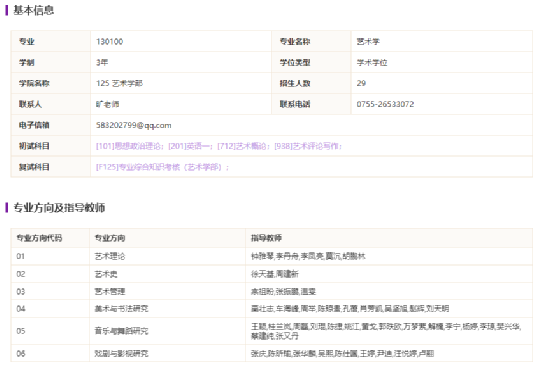
Task: Click the 基本信息 section heading
Action: tap(33, 10)
